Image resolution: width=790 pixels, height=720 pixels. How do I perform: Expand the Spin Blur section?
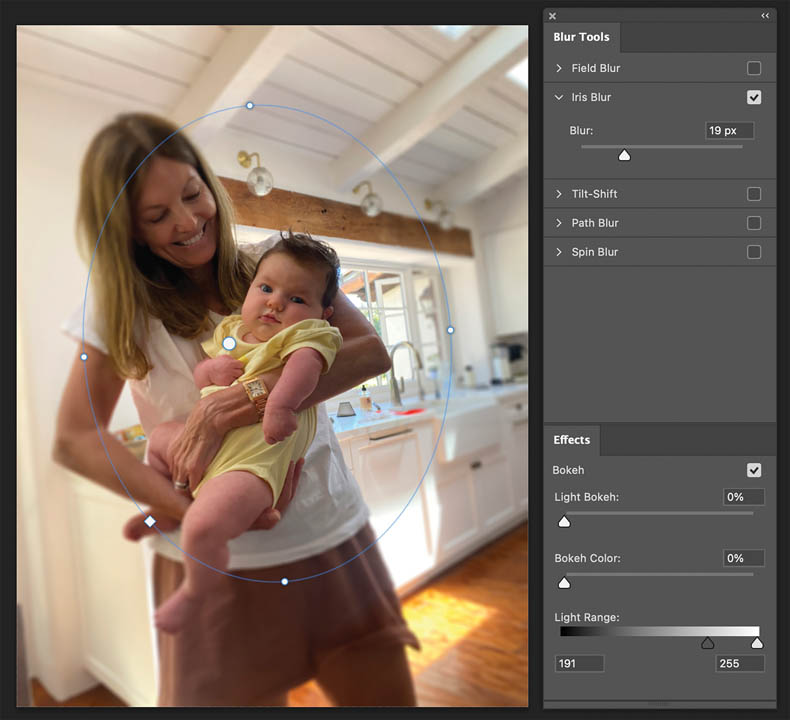pos(559,252)
